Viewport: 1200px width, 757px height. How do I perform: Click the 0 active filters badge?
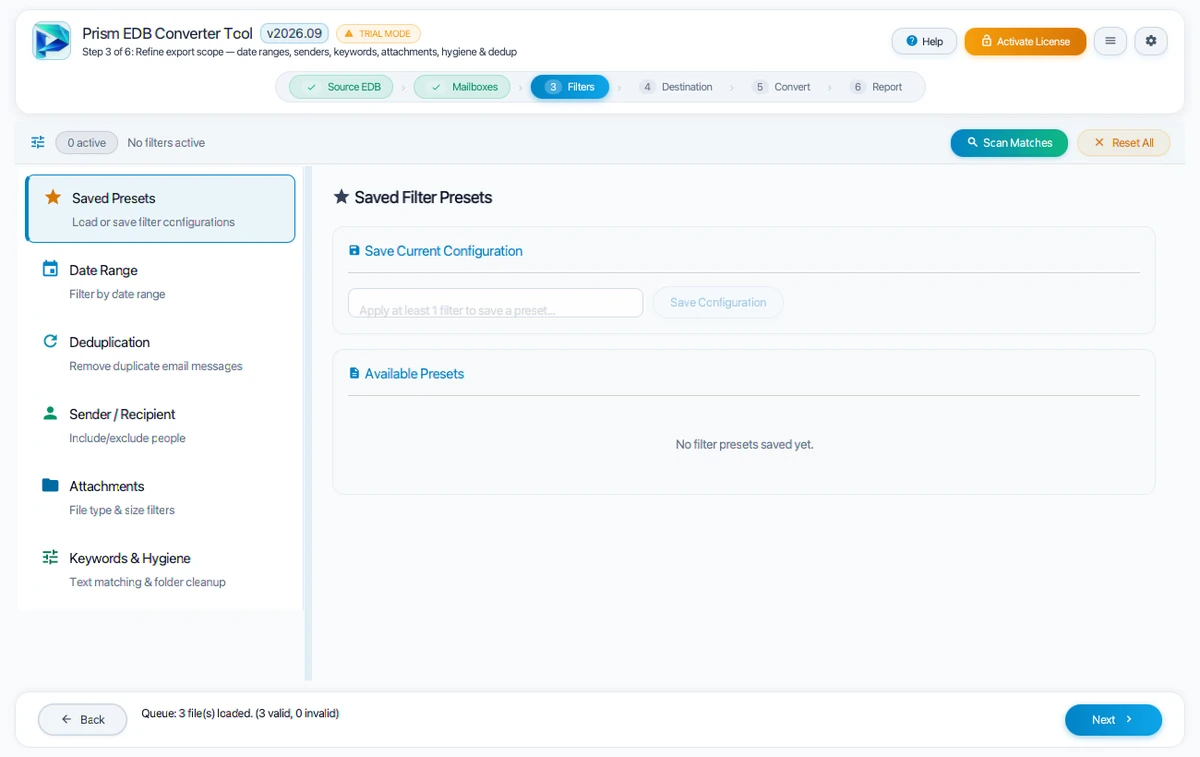(x=87, y=143)
